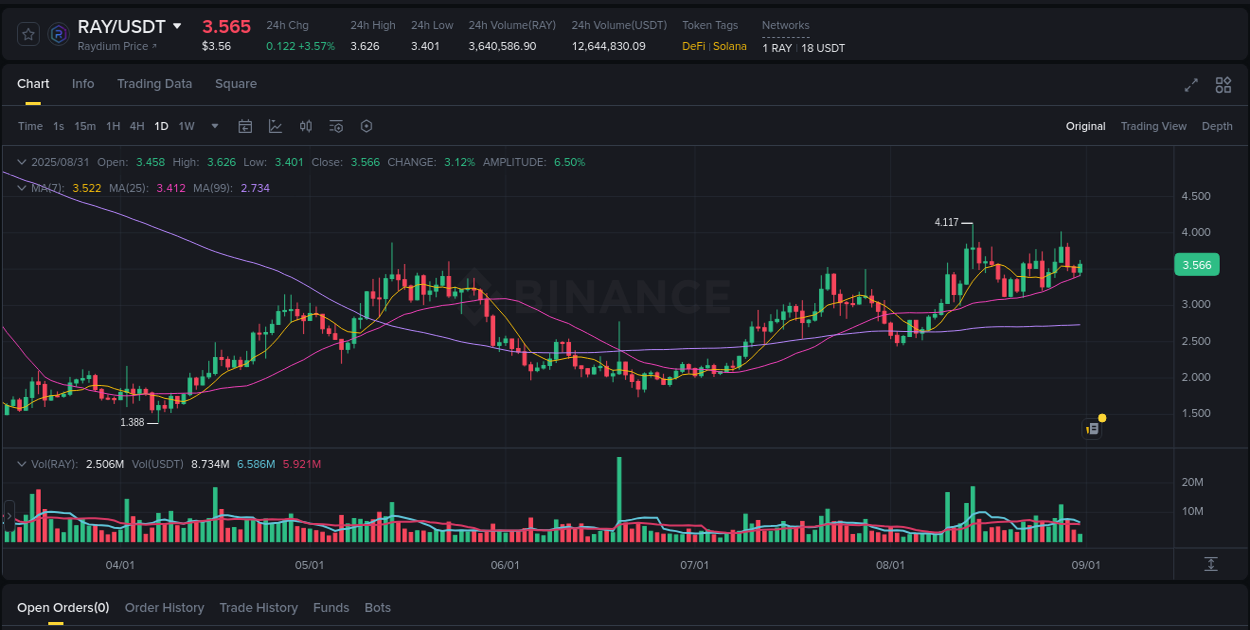Viewport: 1250px width, 630px height.
Task: Open the news feed icon with yellow dot
Action: click(x=1092, y=428)
